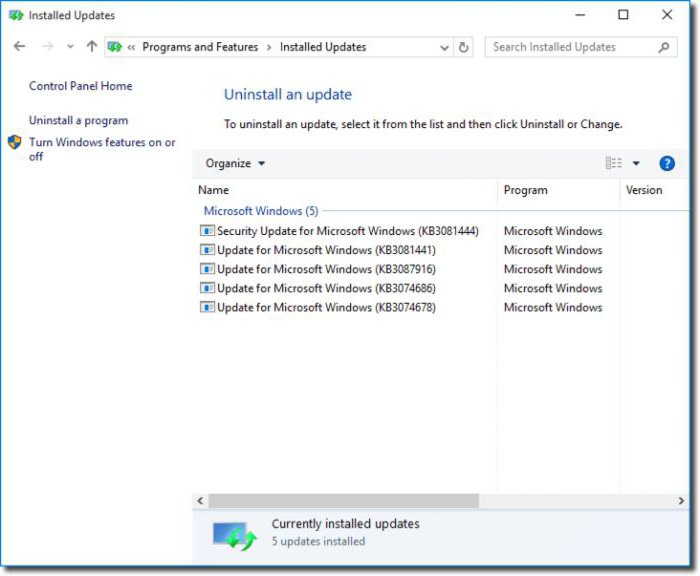Open Uninstall a program link
The width and height of the screenshot is (700, 576).
pyautogui.click(x=79, y=121)
